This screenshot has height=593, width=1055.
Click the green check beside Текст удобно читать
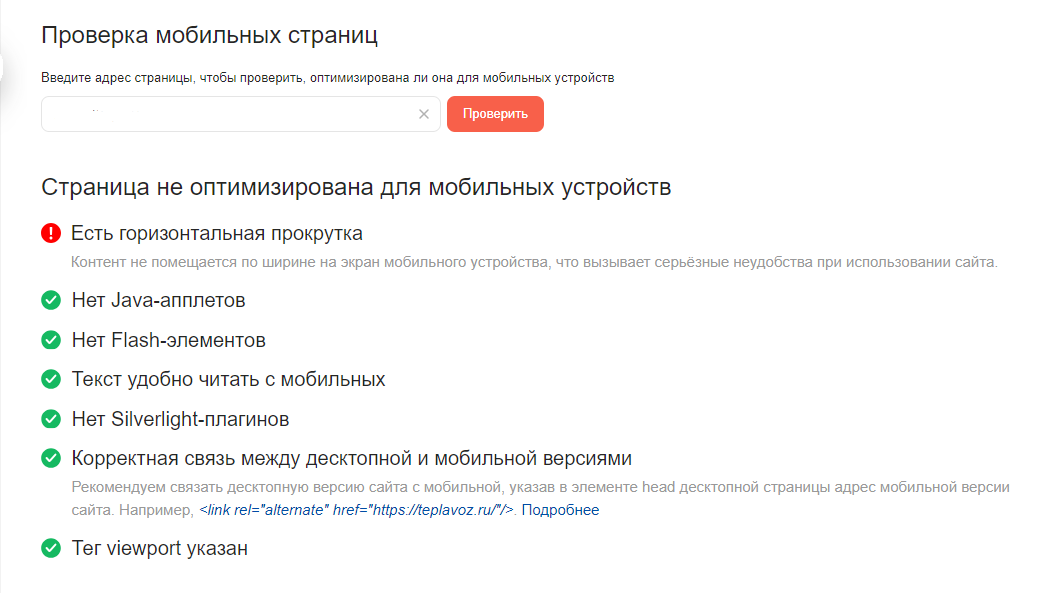[x=51, y=379]
